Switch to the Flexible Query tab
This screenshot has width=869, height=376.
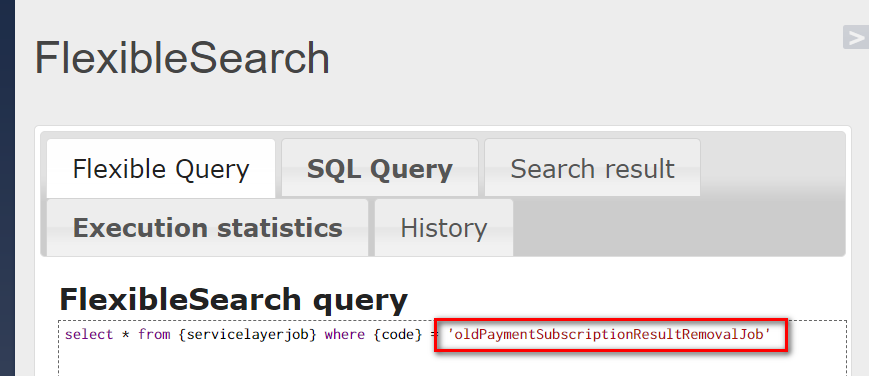click(161, 169)
